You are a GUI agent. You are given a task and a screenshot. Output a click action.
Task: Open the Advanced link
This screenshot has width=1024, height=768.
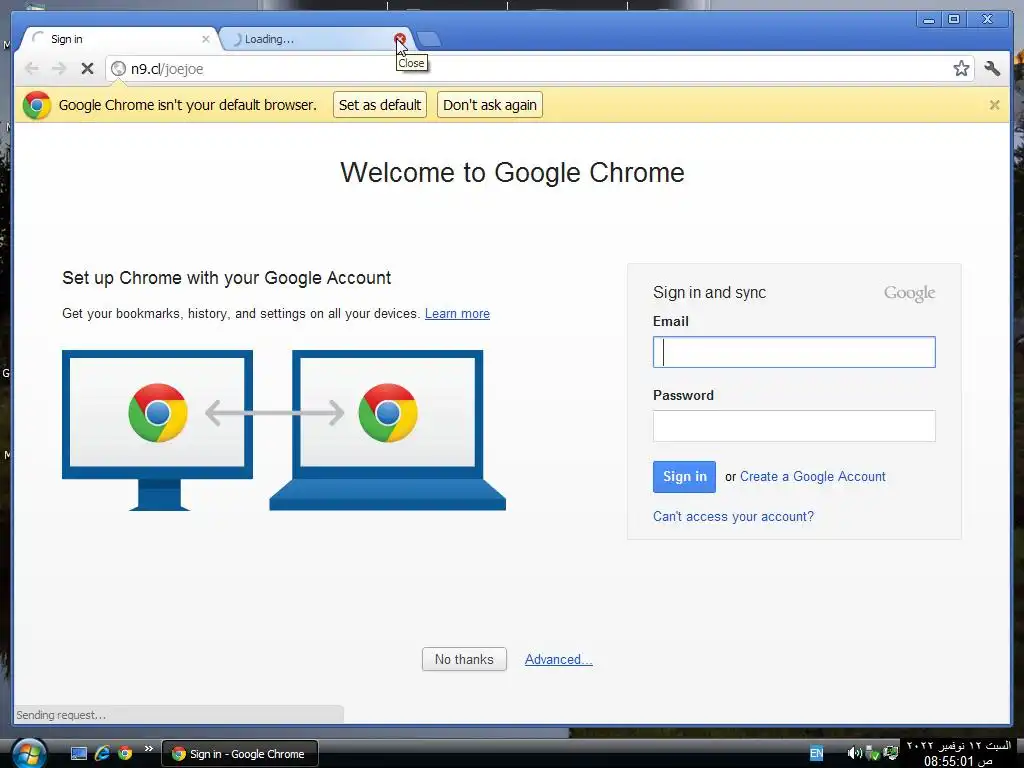click(x=558, y=660)
